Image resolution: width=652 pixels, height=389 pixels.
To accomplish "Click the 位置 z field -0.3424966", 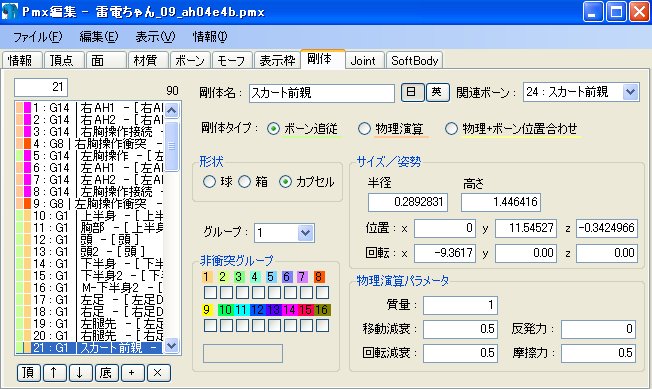I will tap(607, 228).
